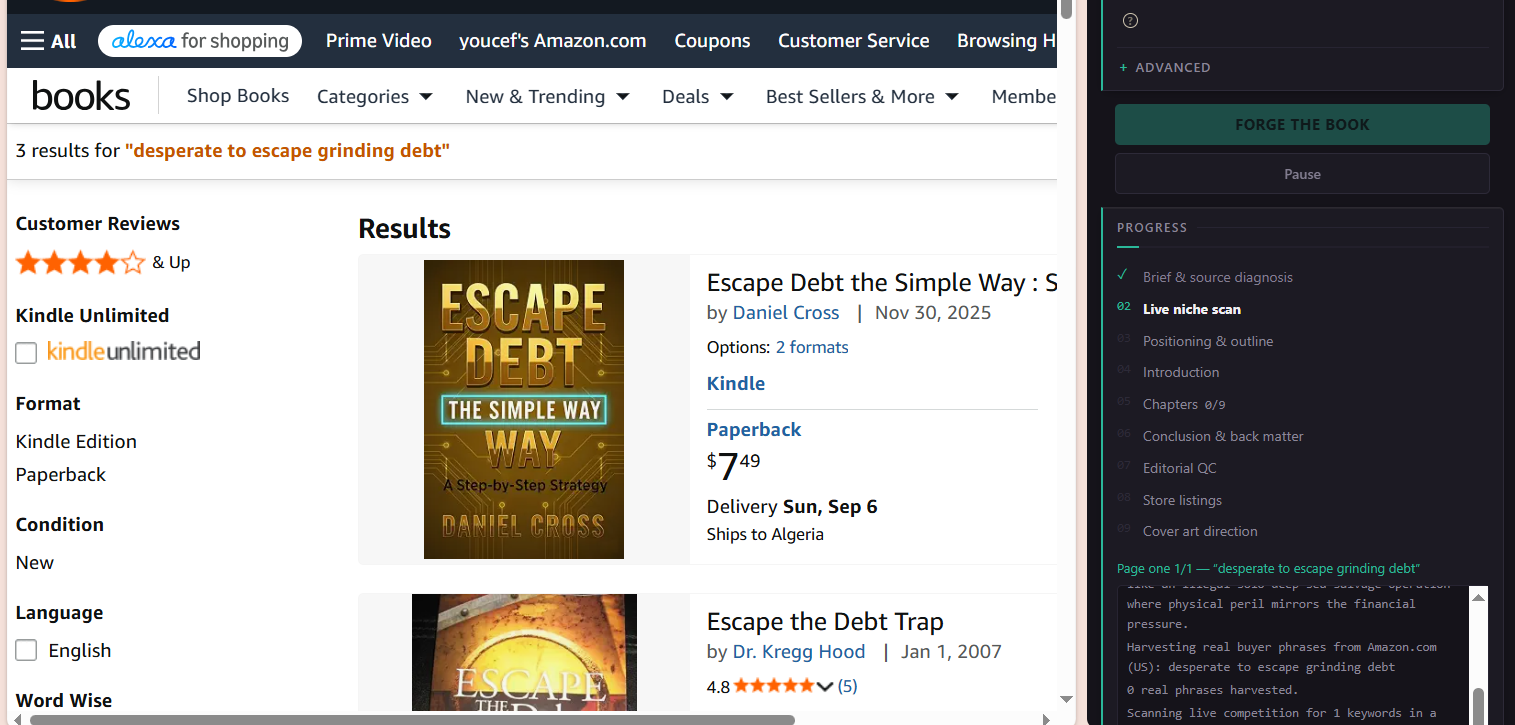1515x725 pixels.
Task: Expand the New & Trending menu
Action: coord(547,97)
